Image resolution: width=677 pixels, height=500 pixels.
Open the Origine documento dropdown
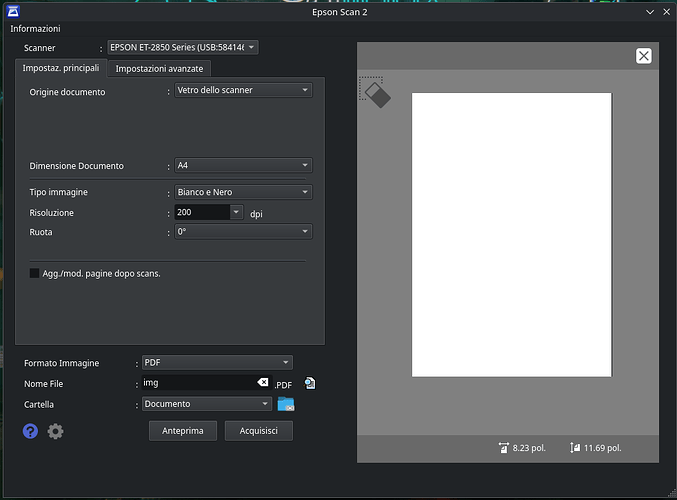(x=241, y=90)
